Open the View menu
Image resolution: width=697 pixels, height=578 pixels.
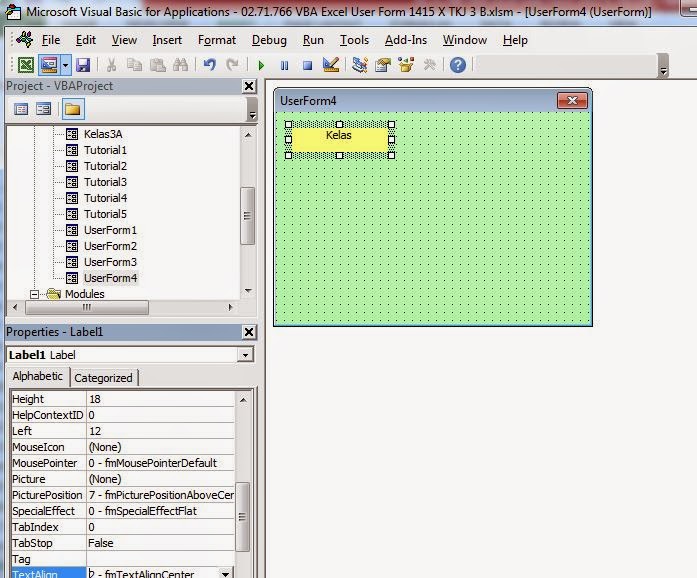(124, 40)
